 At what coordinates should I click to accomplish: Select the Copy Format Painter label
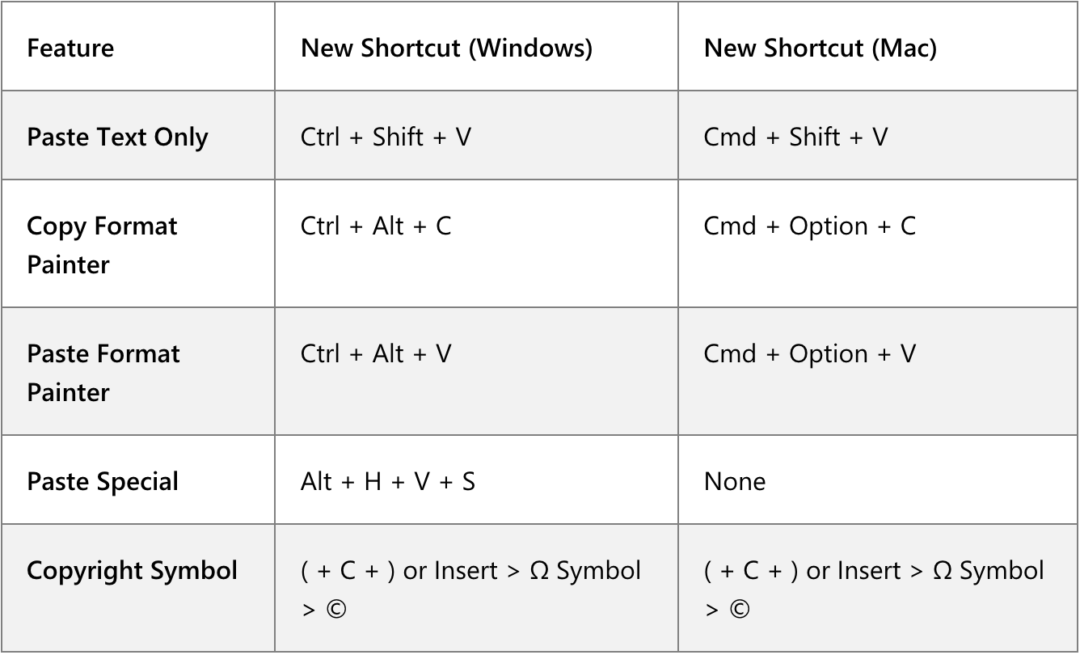(x=101, y=245)
